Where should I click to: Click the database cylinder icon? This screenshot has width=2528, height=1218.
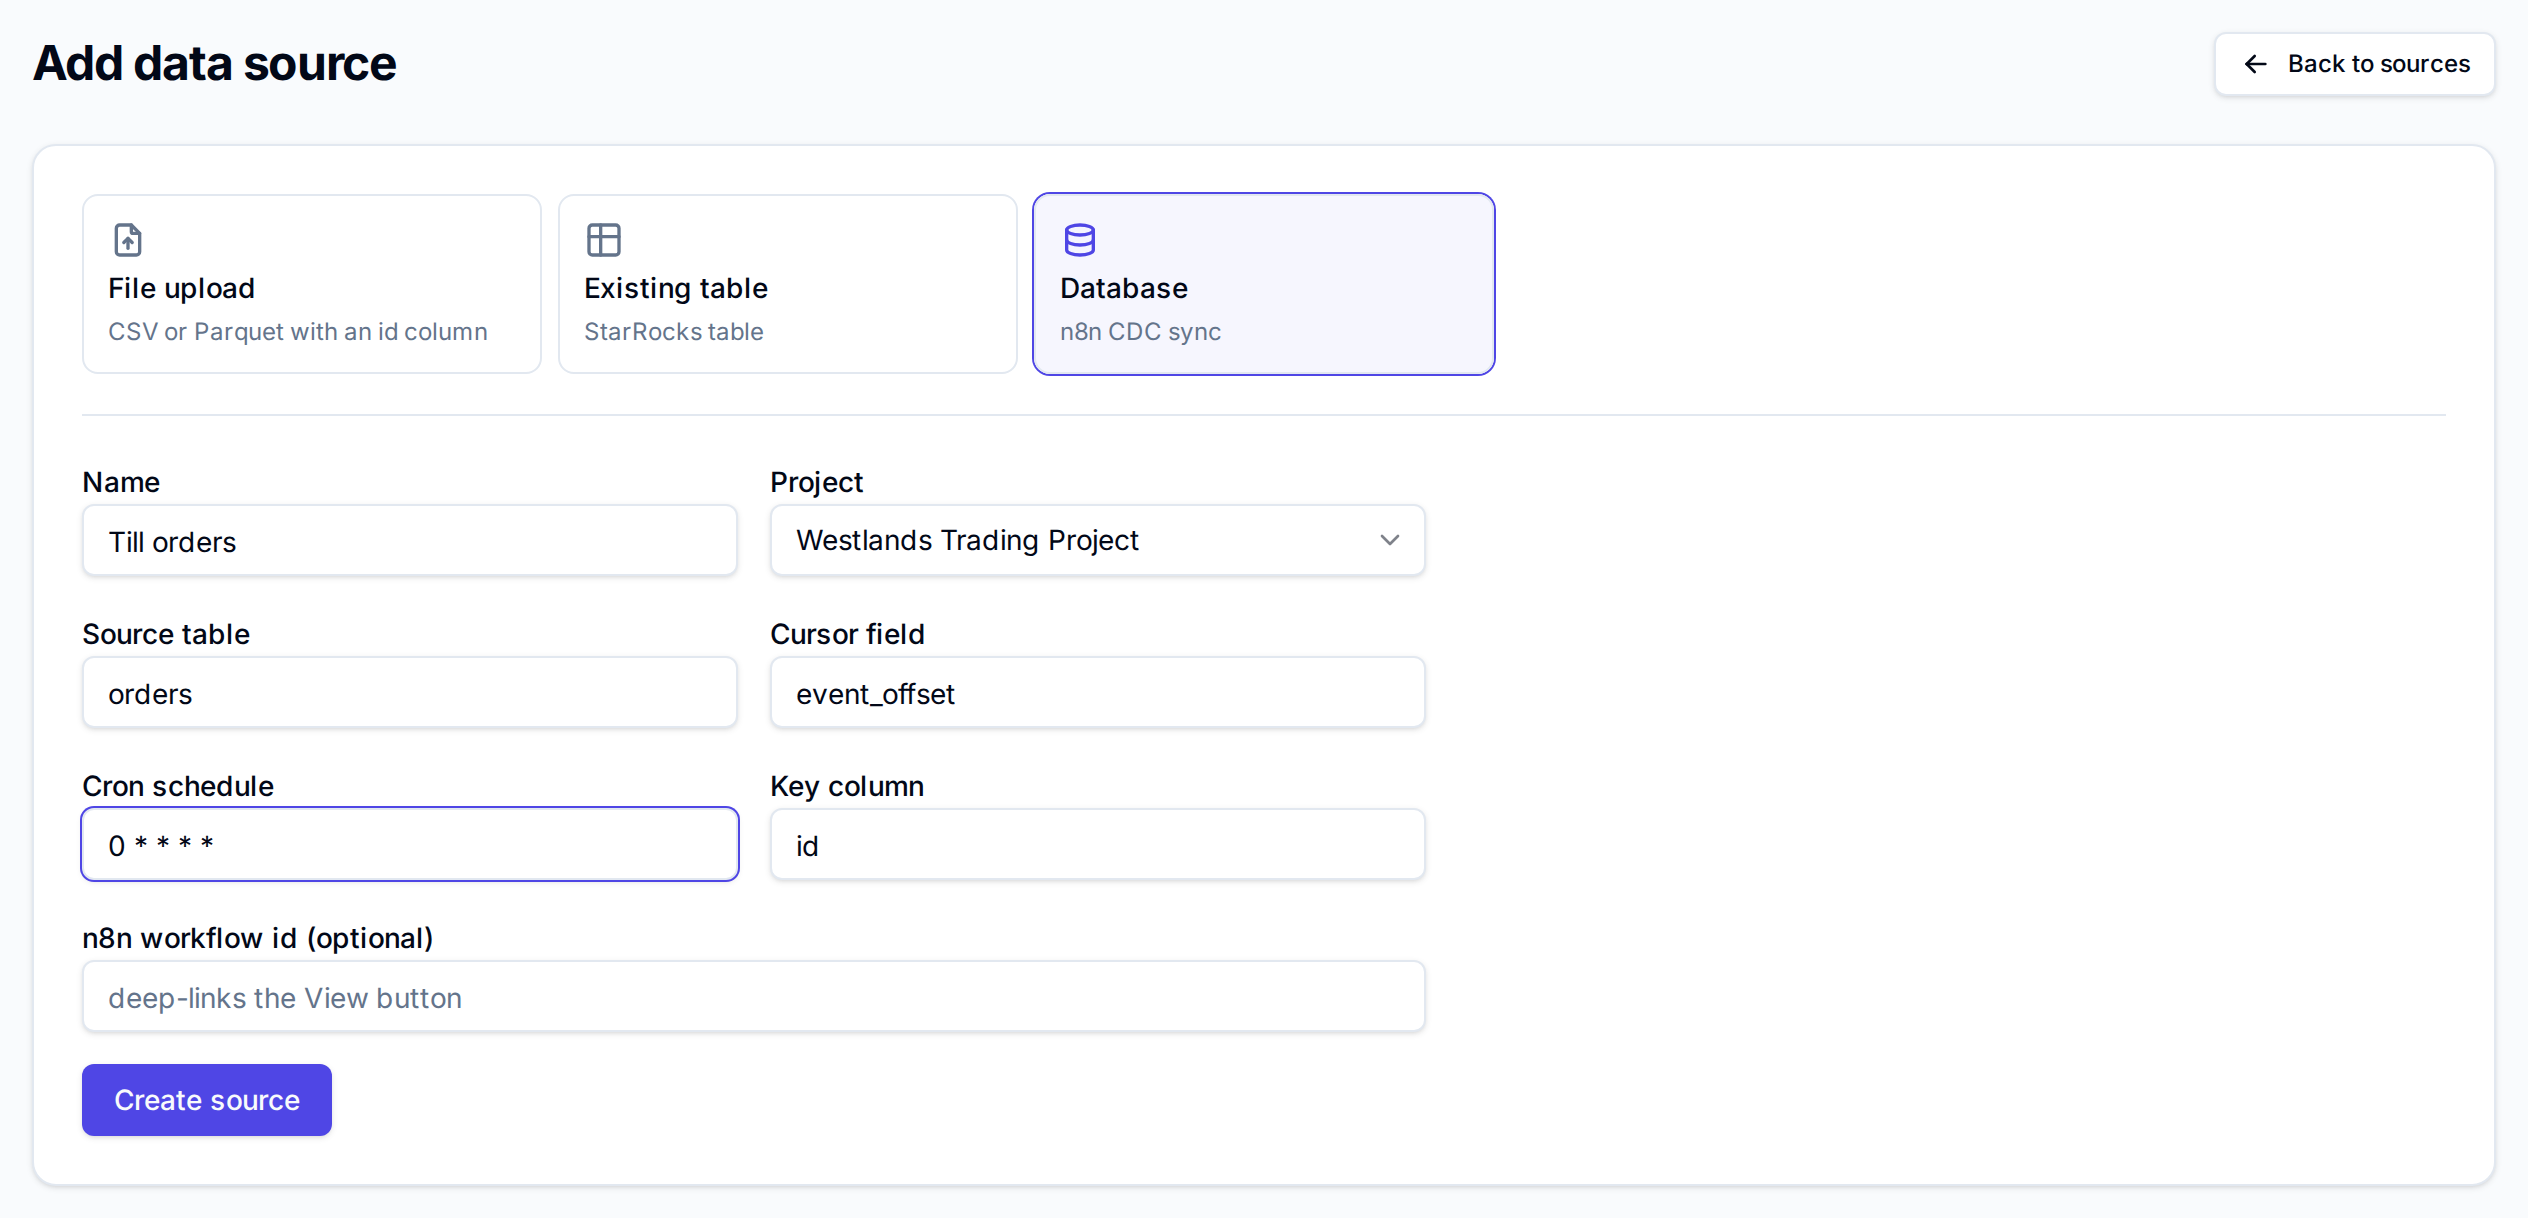coord(1080,240)
